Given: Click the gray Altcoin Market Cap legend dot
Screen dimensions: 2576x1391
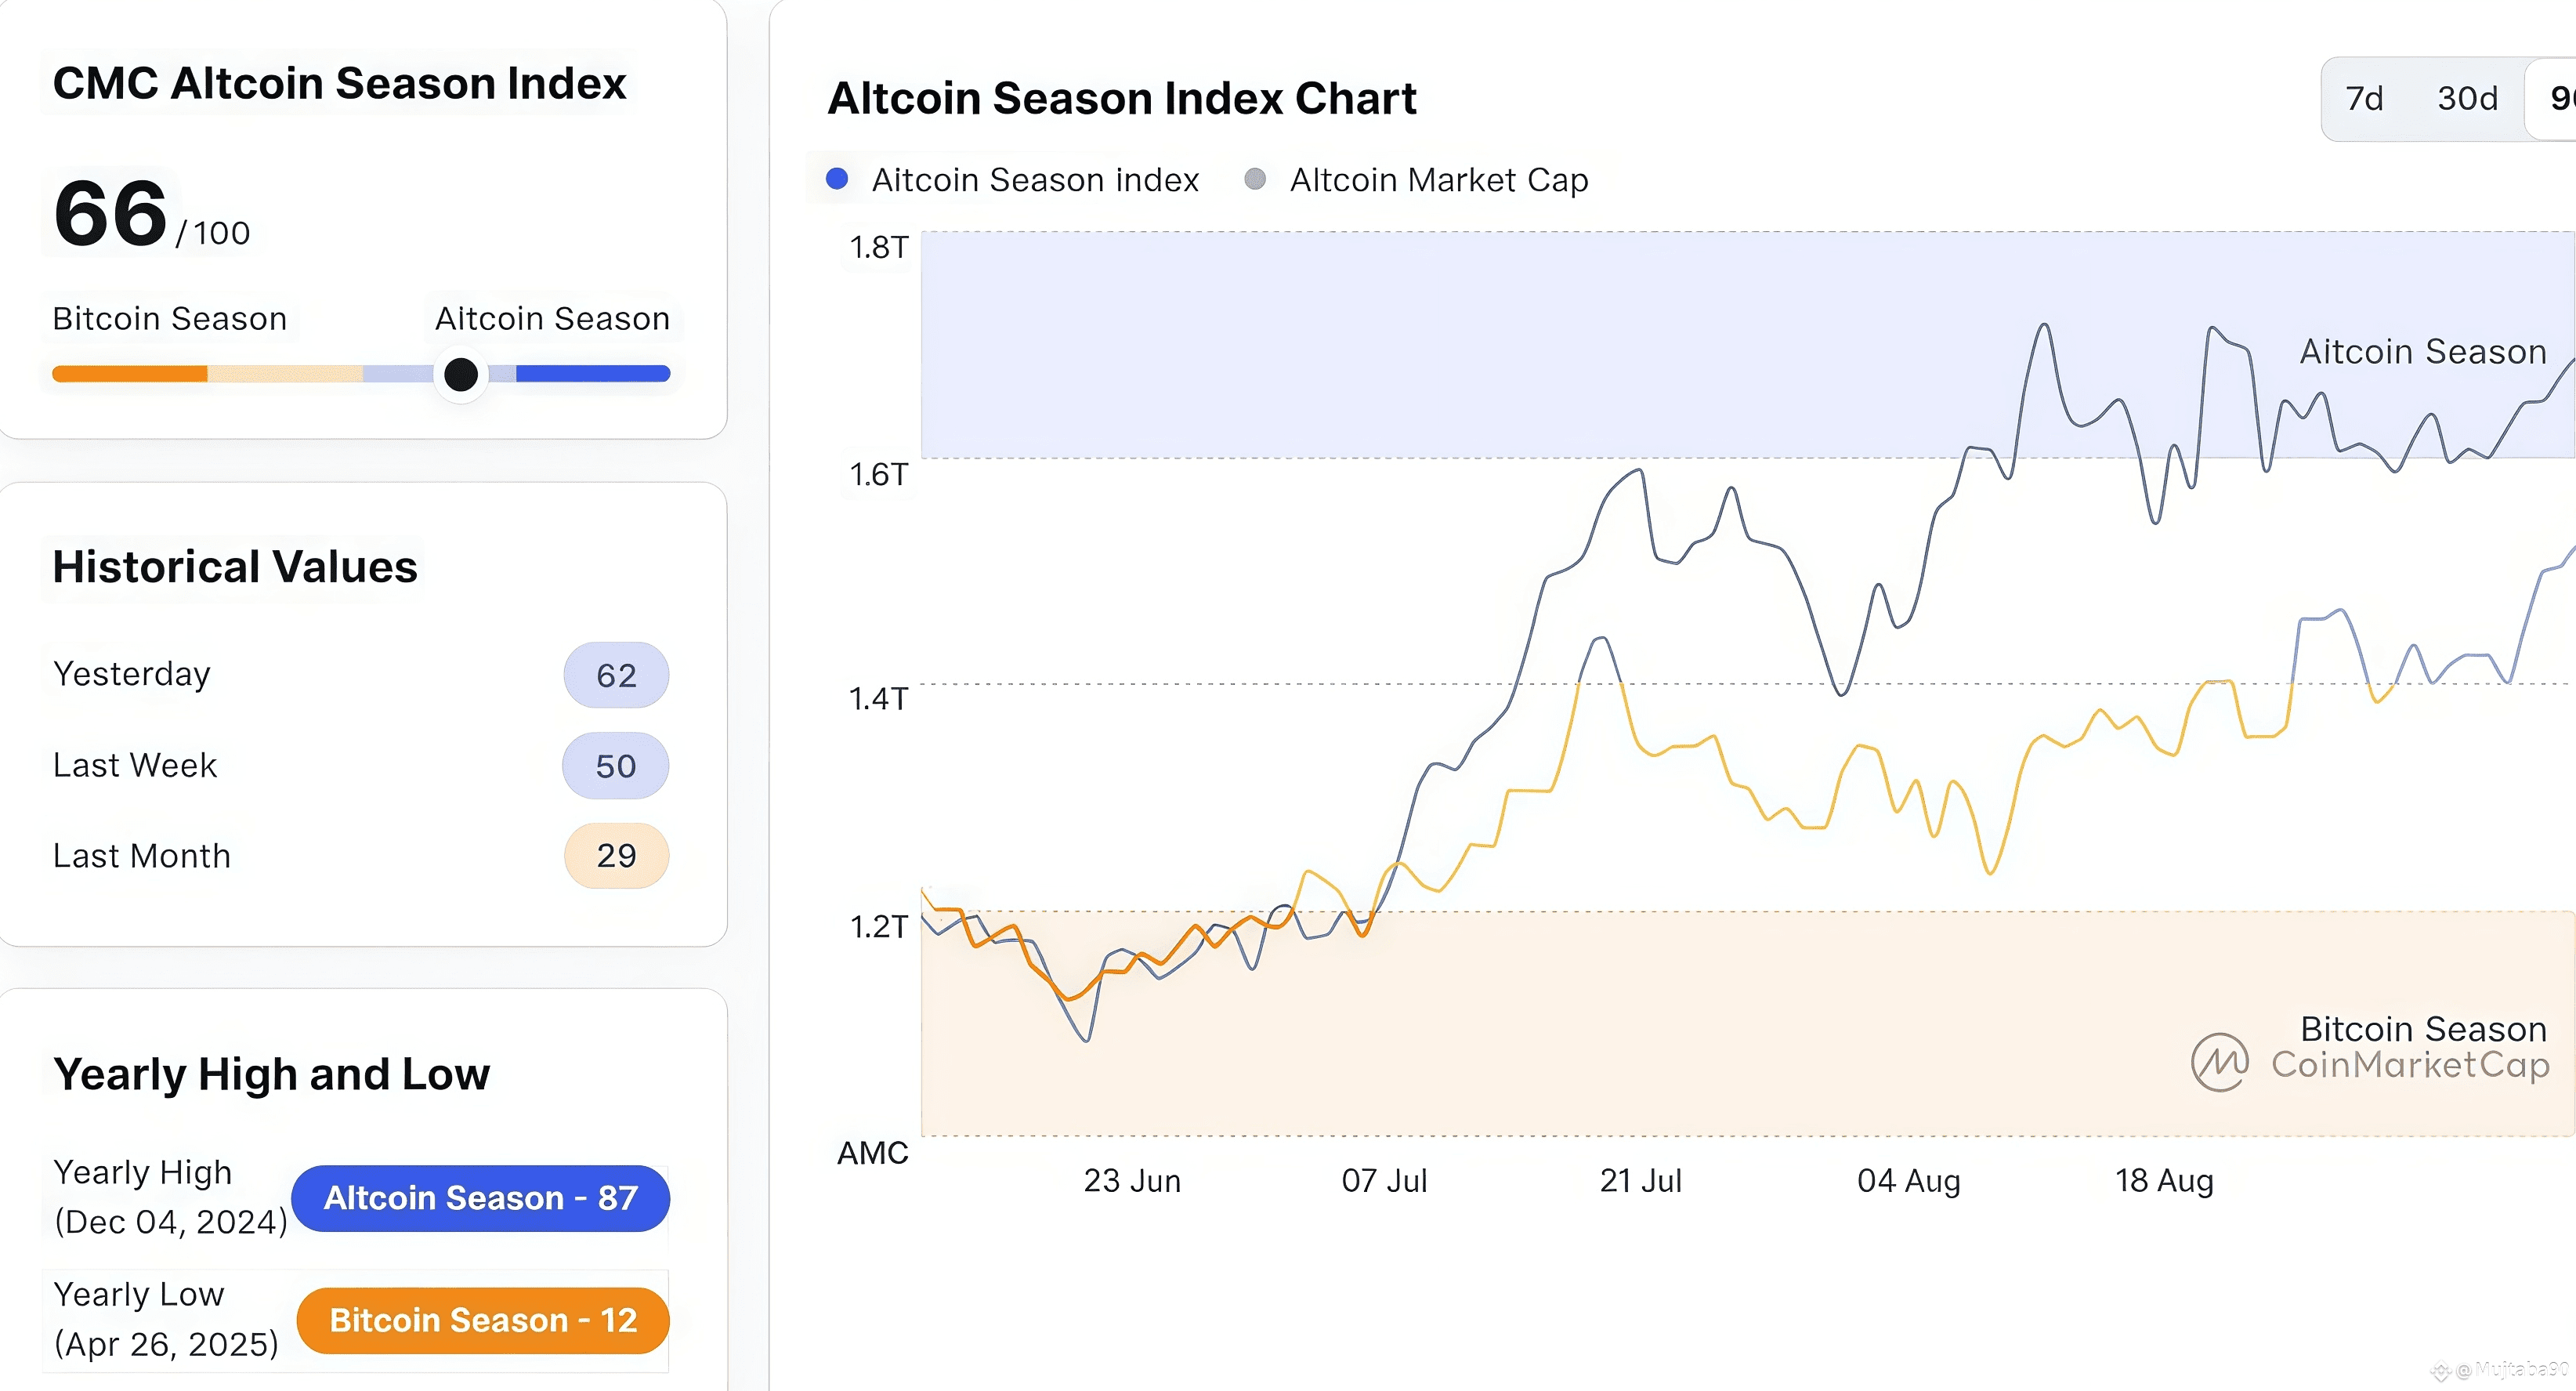Looking at the screenshot, I should [1255, 179].
